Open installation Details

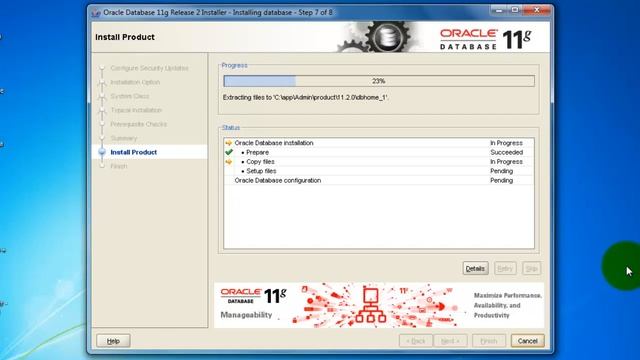(x=475, y=268)
